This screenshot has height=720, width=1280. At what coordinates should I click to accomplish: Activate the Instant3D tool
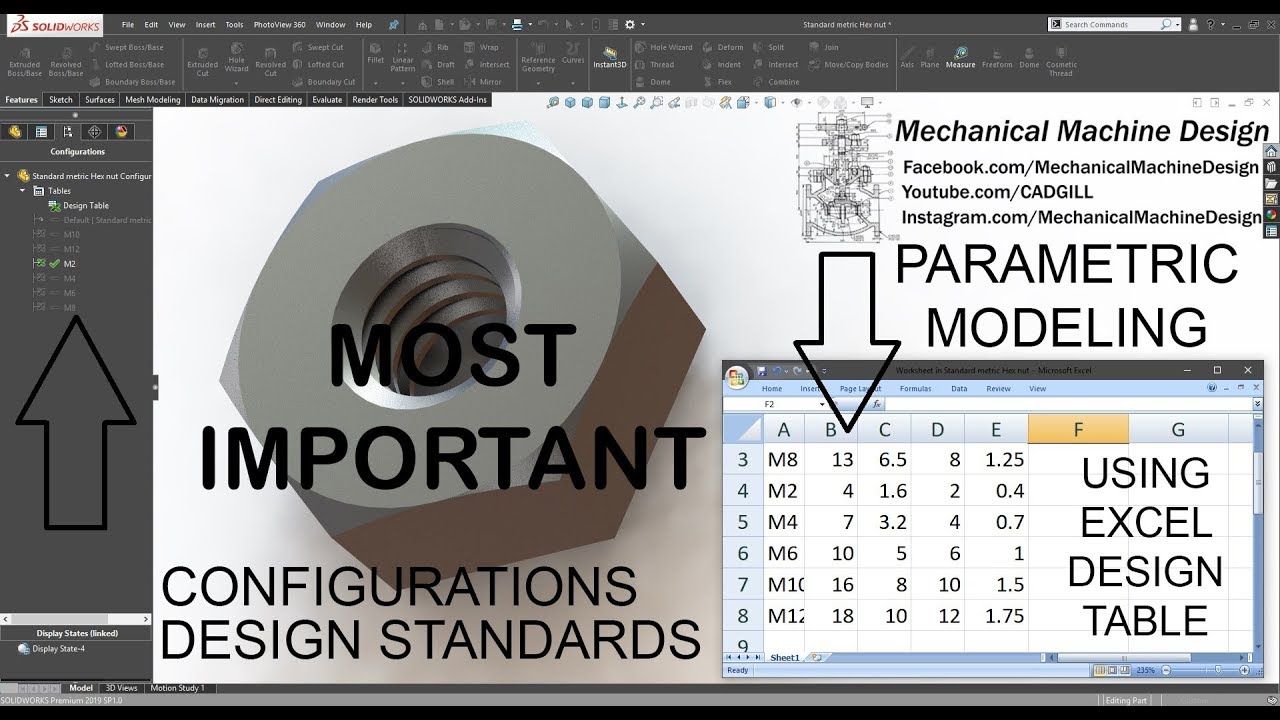(609, 57)
